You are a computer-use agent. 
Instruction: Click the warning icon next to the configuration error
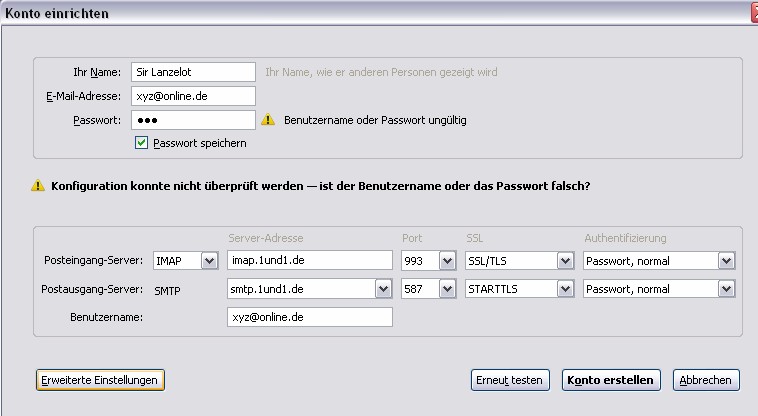(38, 186)
